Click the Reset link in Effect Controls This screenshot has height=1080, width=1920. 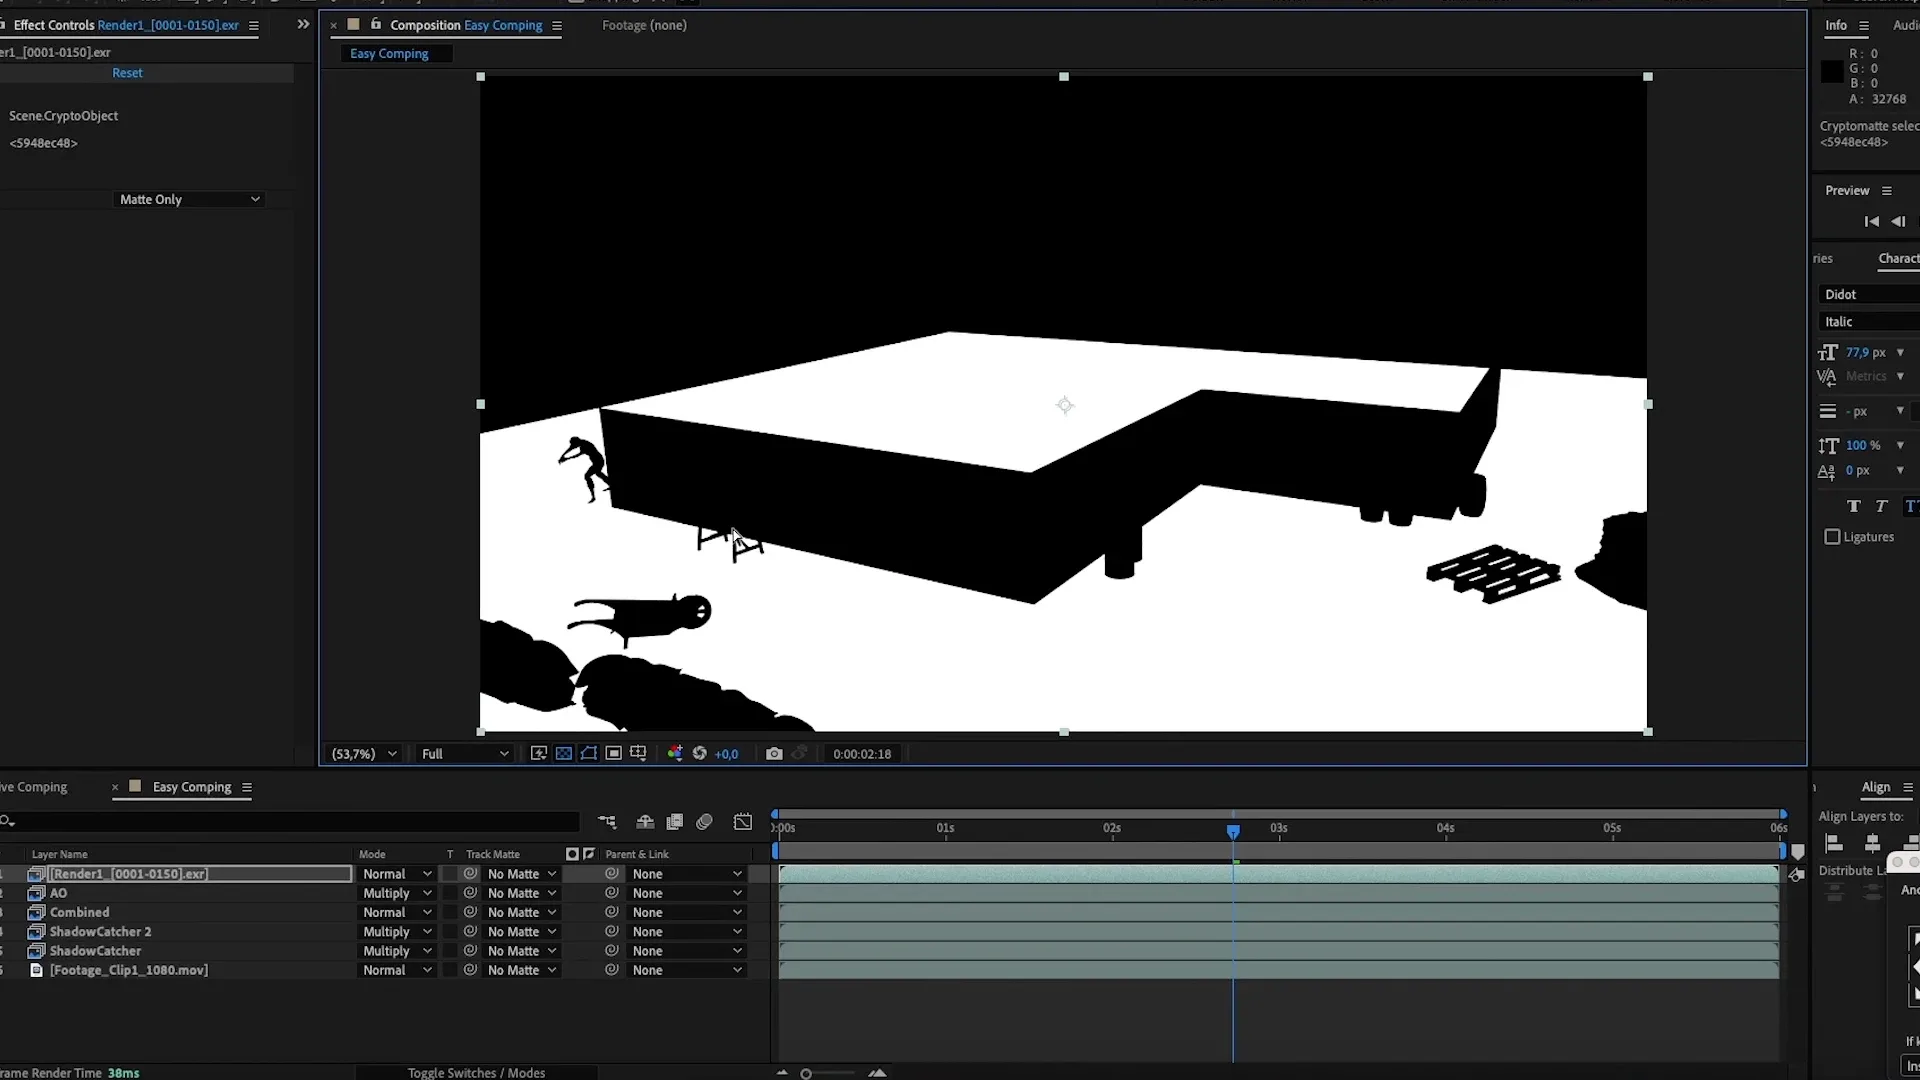click(127, 72)
